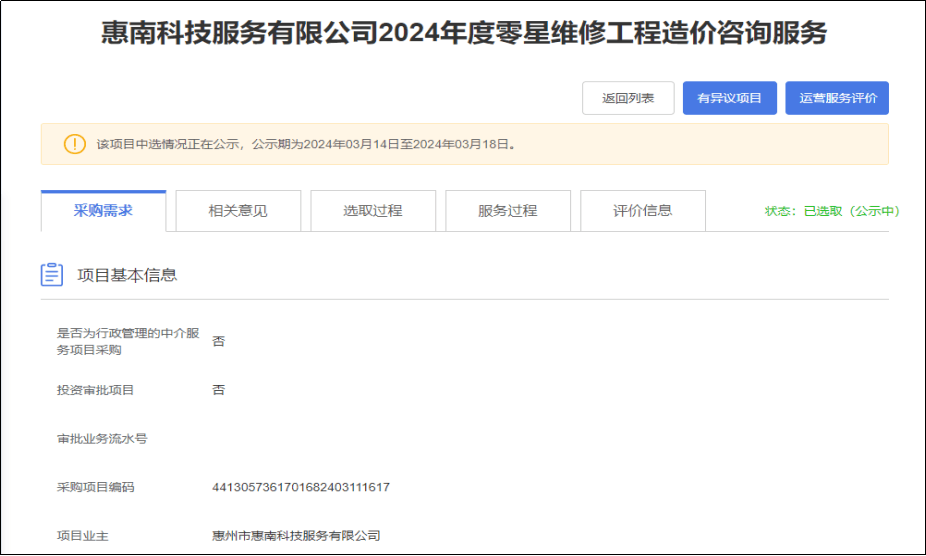
Task: Click the orange warning icon in the notice
Action: click(75, 144)
